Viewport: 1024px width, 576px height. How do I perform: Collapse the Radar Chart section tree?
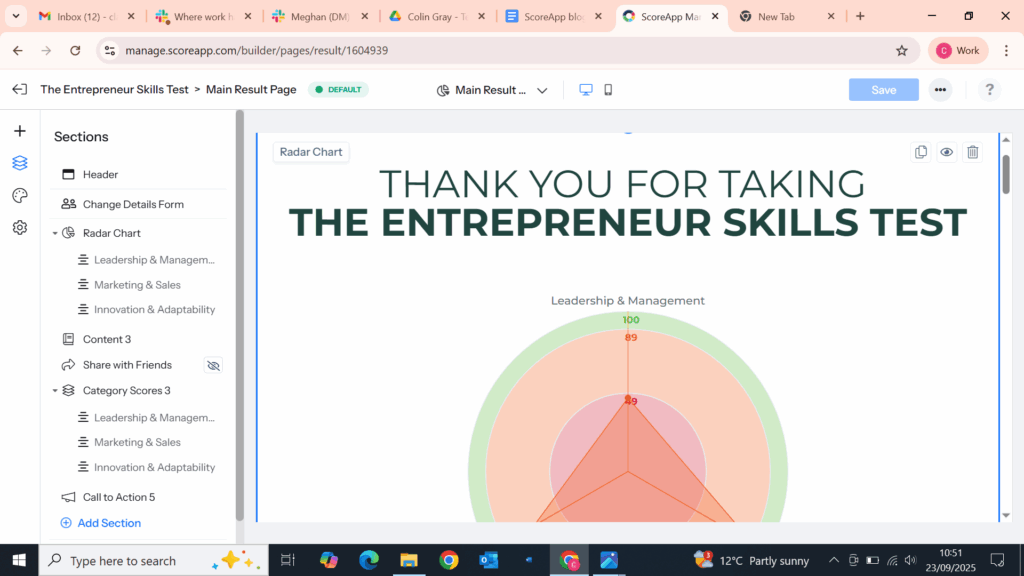pyautogui.click(x=55, y=232)
